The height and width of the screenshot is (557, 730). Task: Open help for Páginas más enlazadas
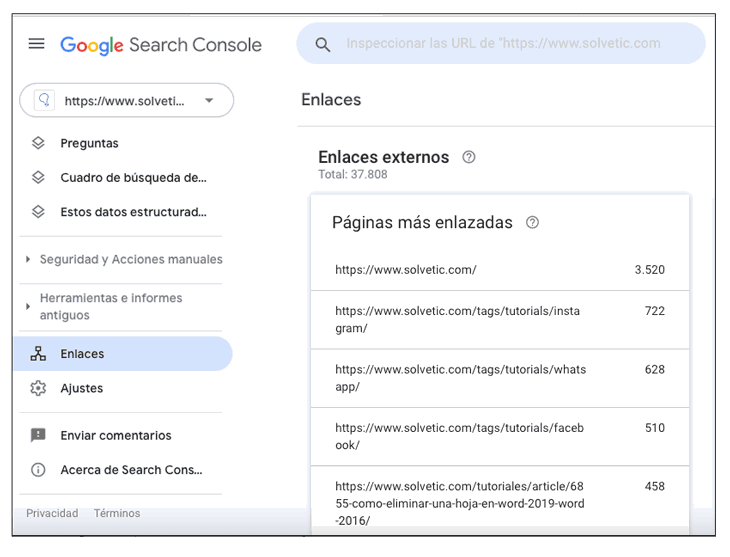tap(532, 223)
